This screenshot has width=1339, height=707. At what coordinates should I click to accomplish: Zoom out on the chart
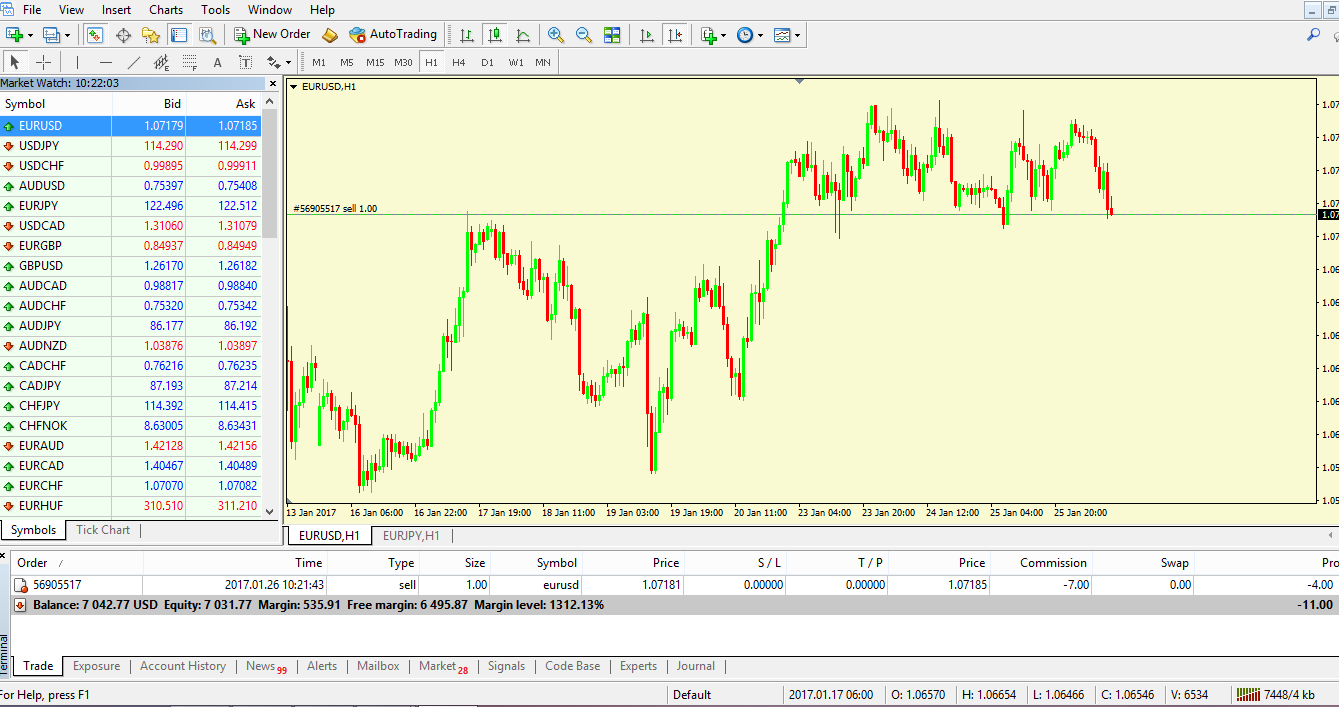coord(583,34)
